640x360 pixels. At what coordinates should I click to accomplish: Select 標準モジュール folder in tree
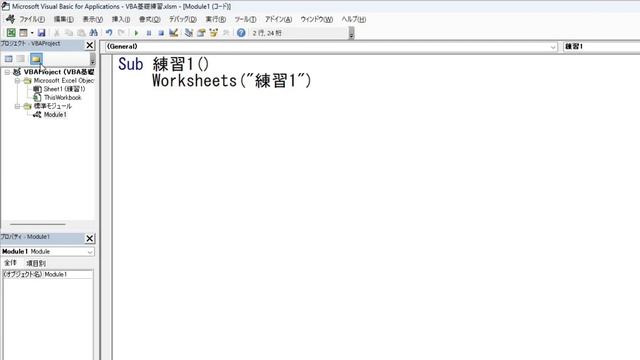(52, 106)
